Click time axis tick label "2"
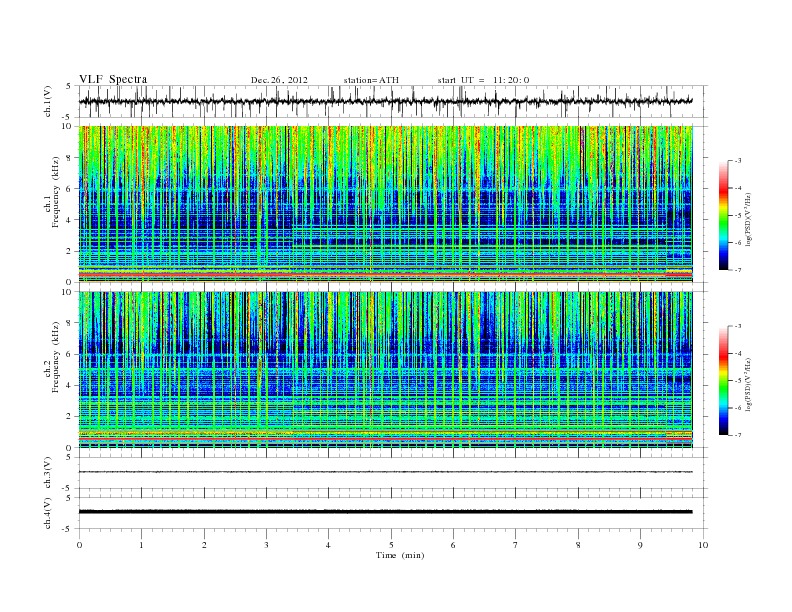The width and height of the screenshot is (792, 612). coord(204,545)
